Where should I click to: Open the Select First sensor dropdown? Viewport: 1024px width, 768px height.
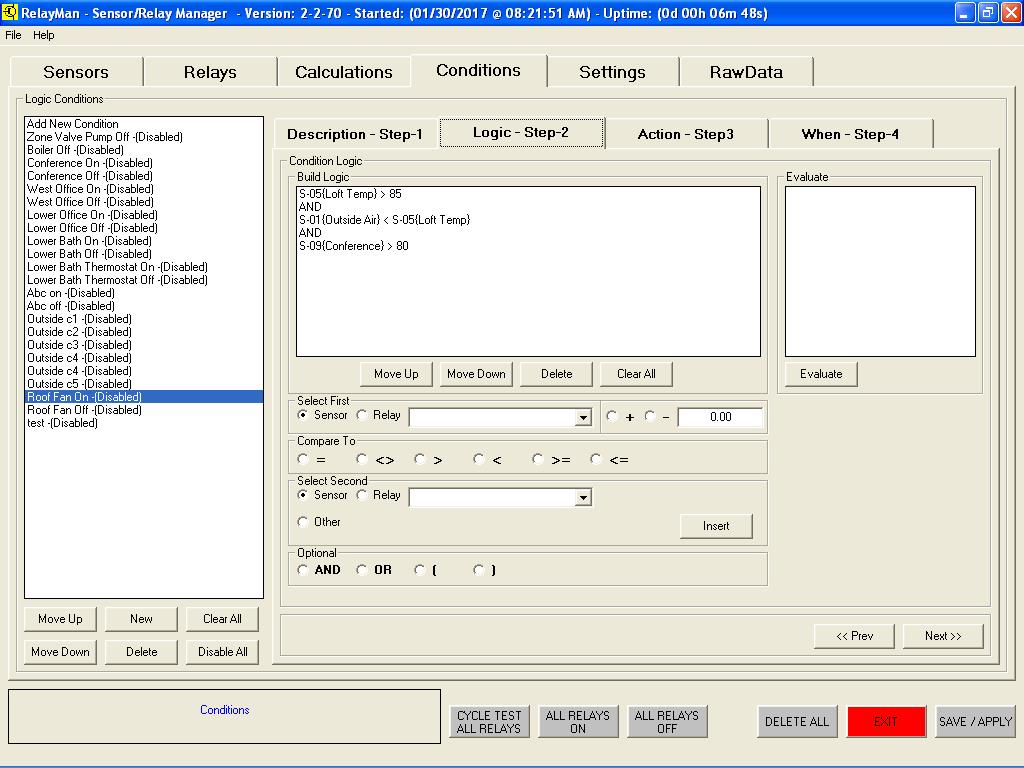(x=583, y=418)
